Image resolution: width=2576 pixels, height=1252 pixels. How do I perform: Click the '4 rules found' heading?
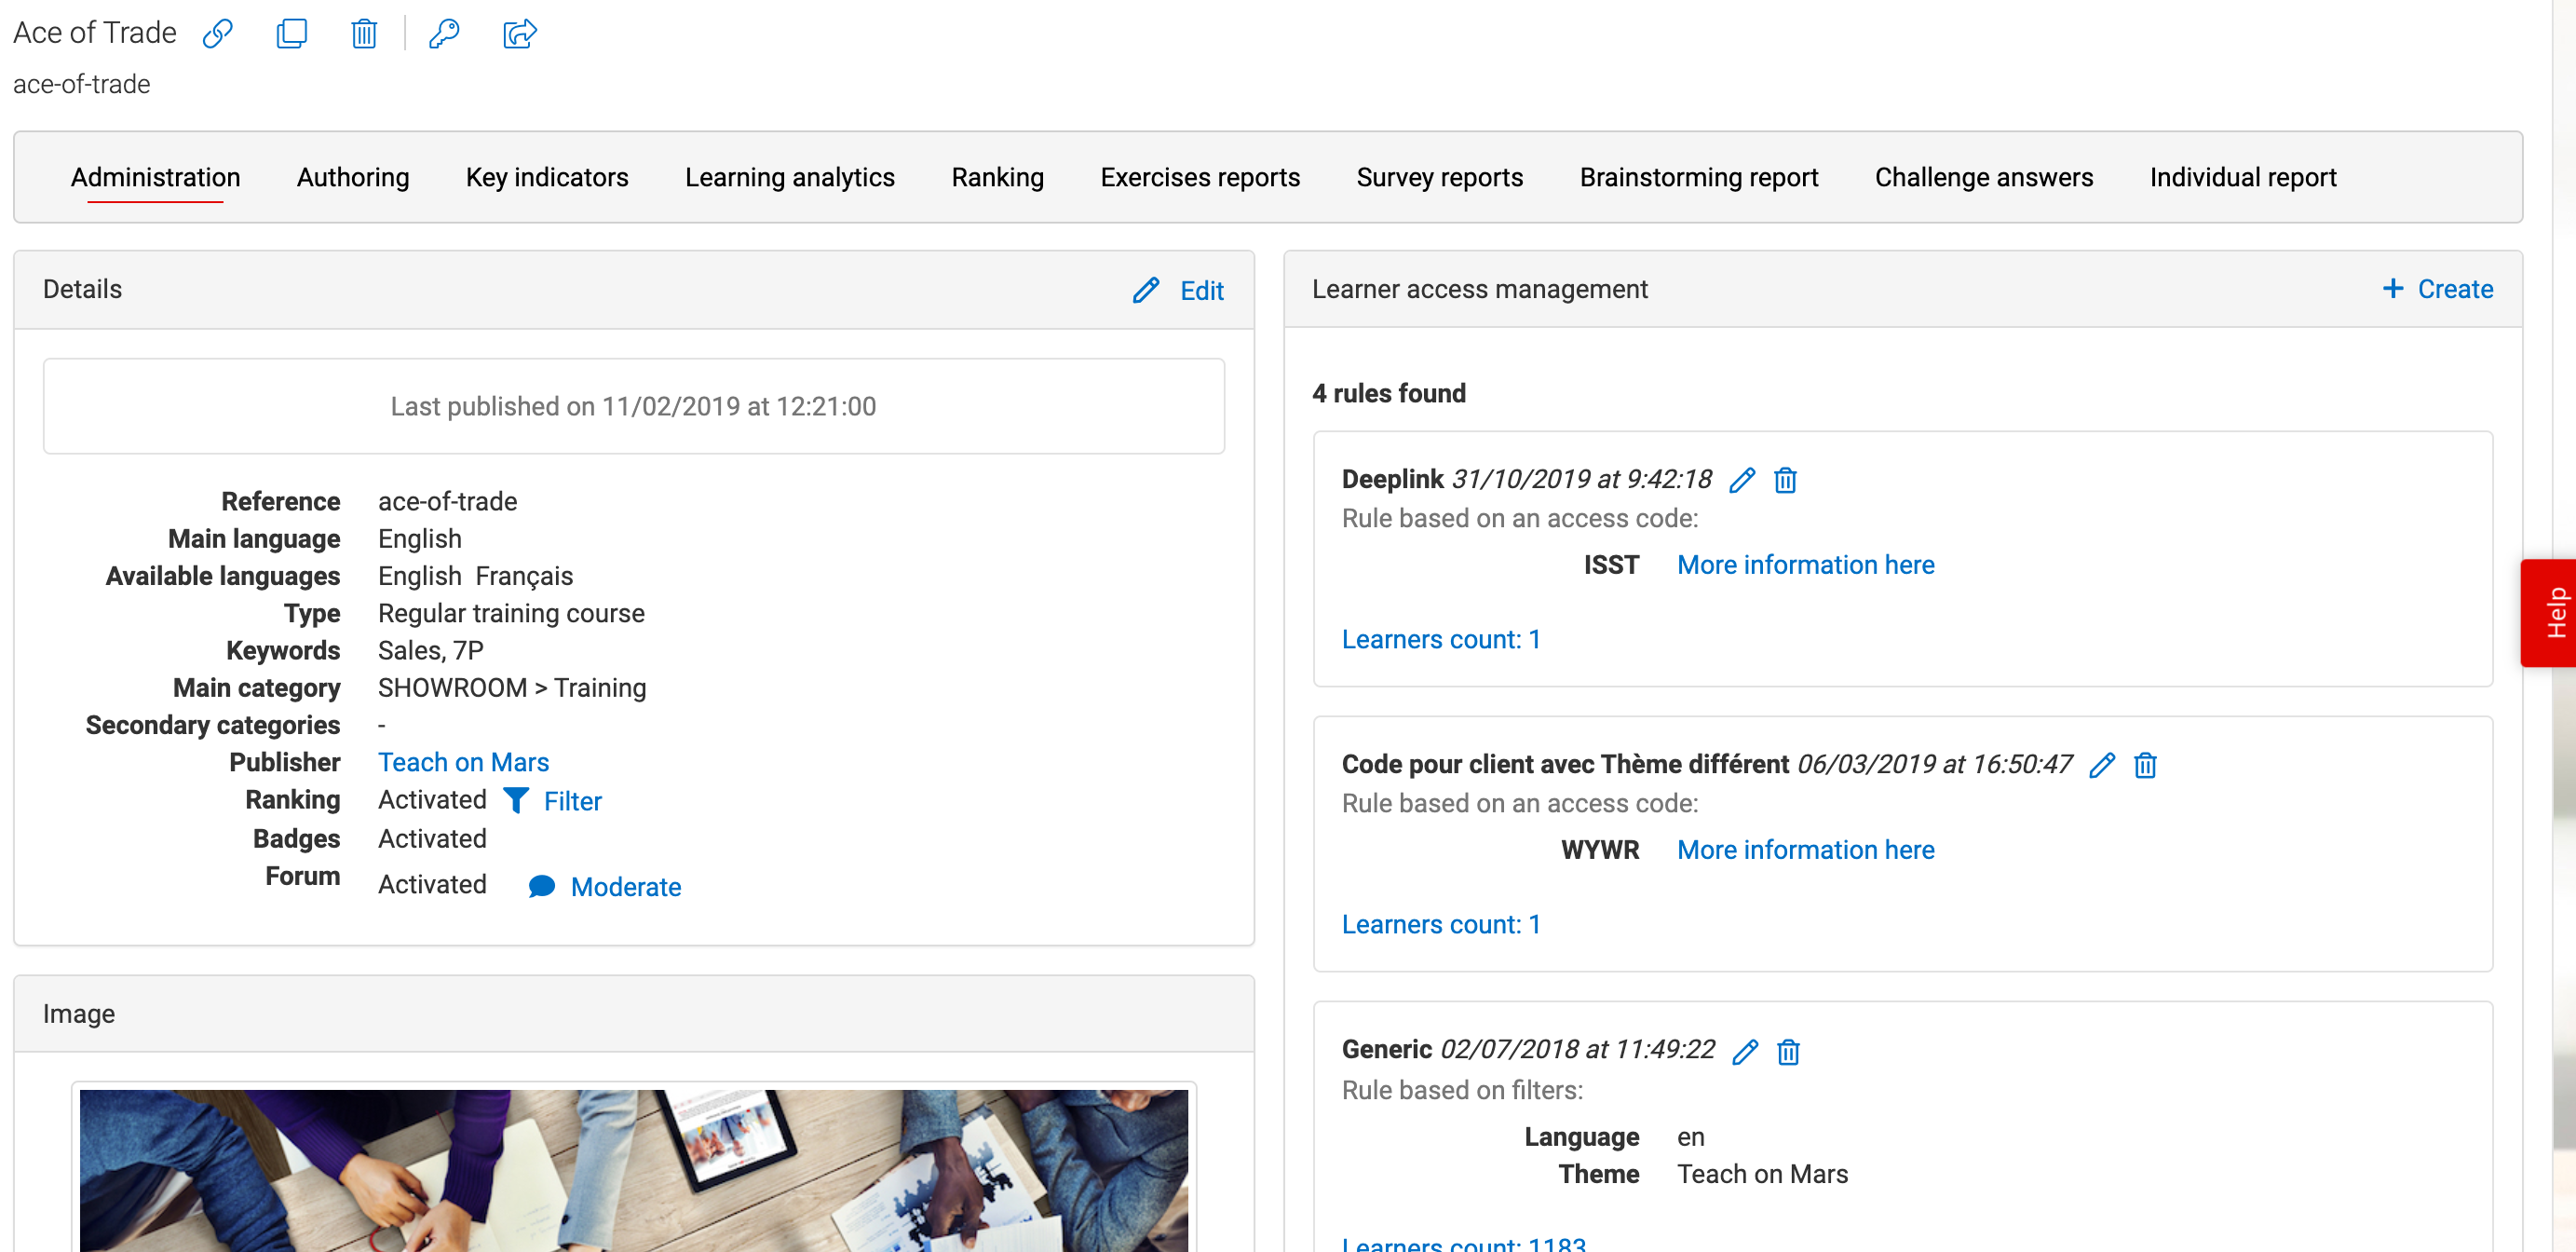point(1388,393)
